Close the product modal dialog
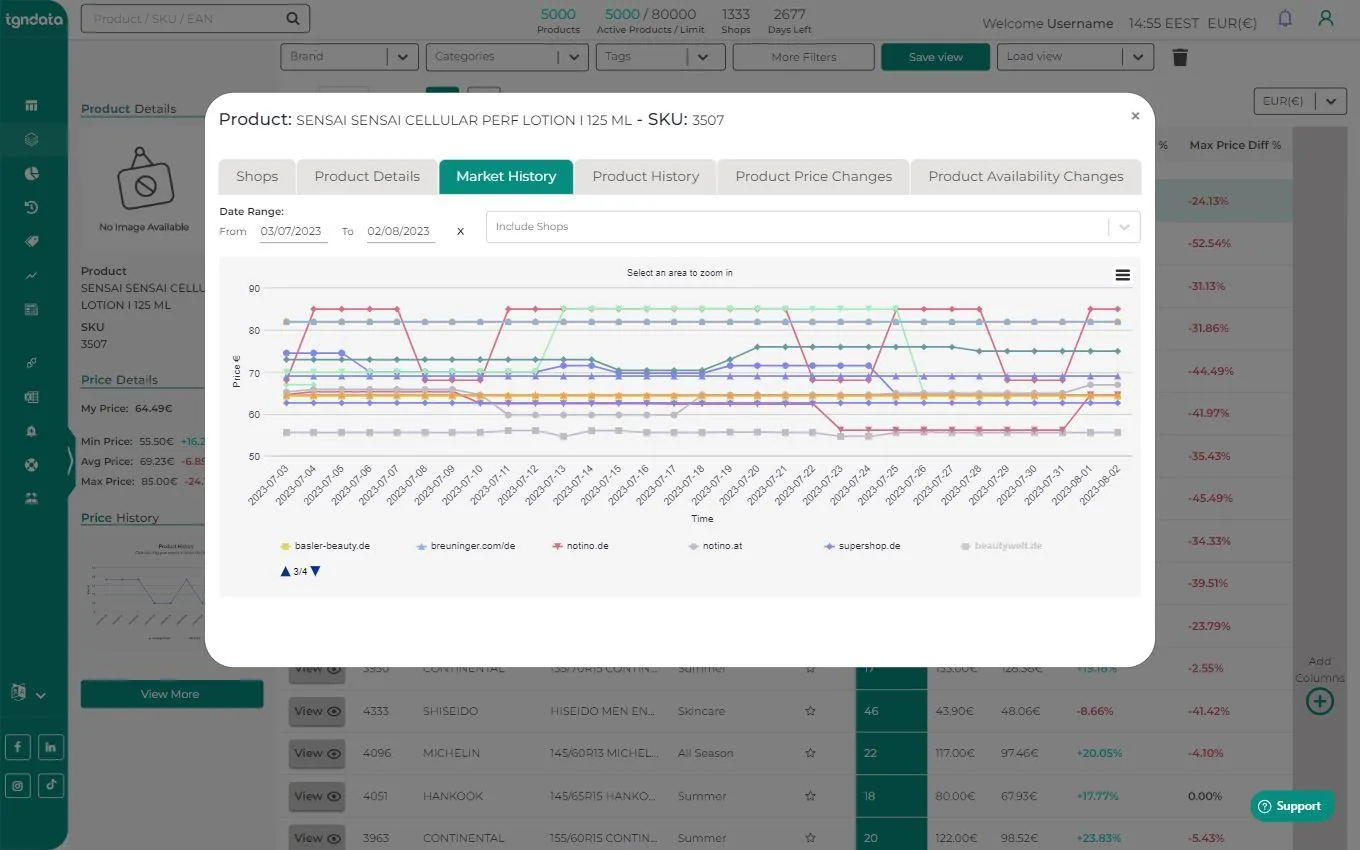The height and width of the screenshot is (850, 1360). [x=1135, y=116]
